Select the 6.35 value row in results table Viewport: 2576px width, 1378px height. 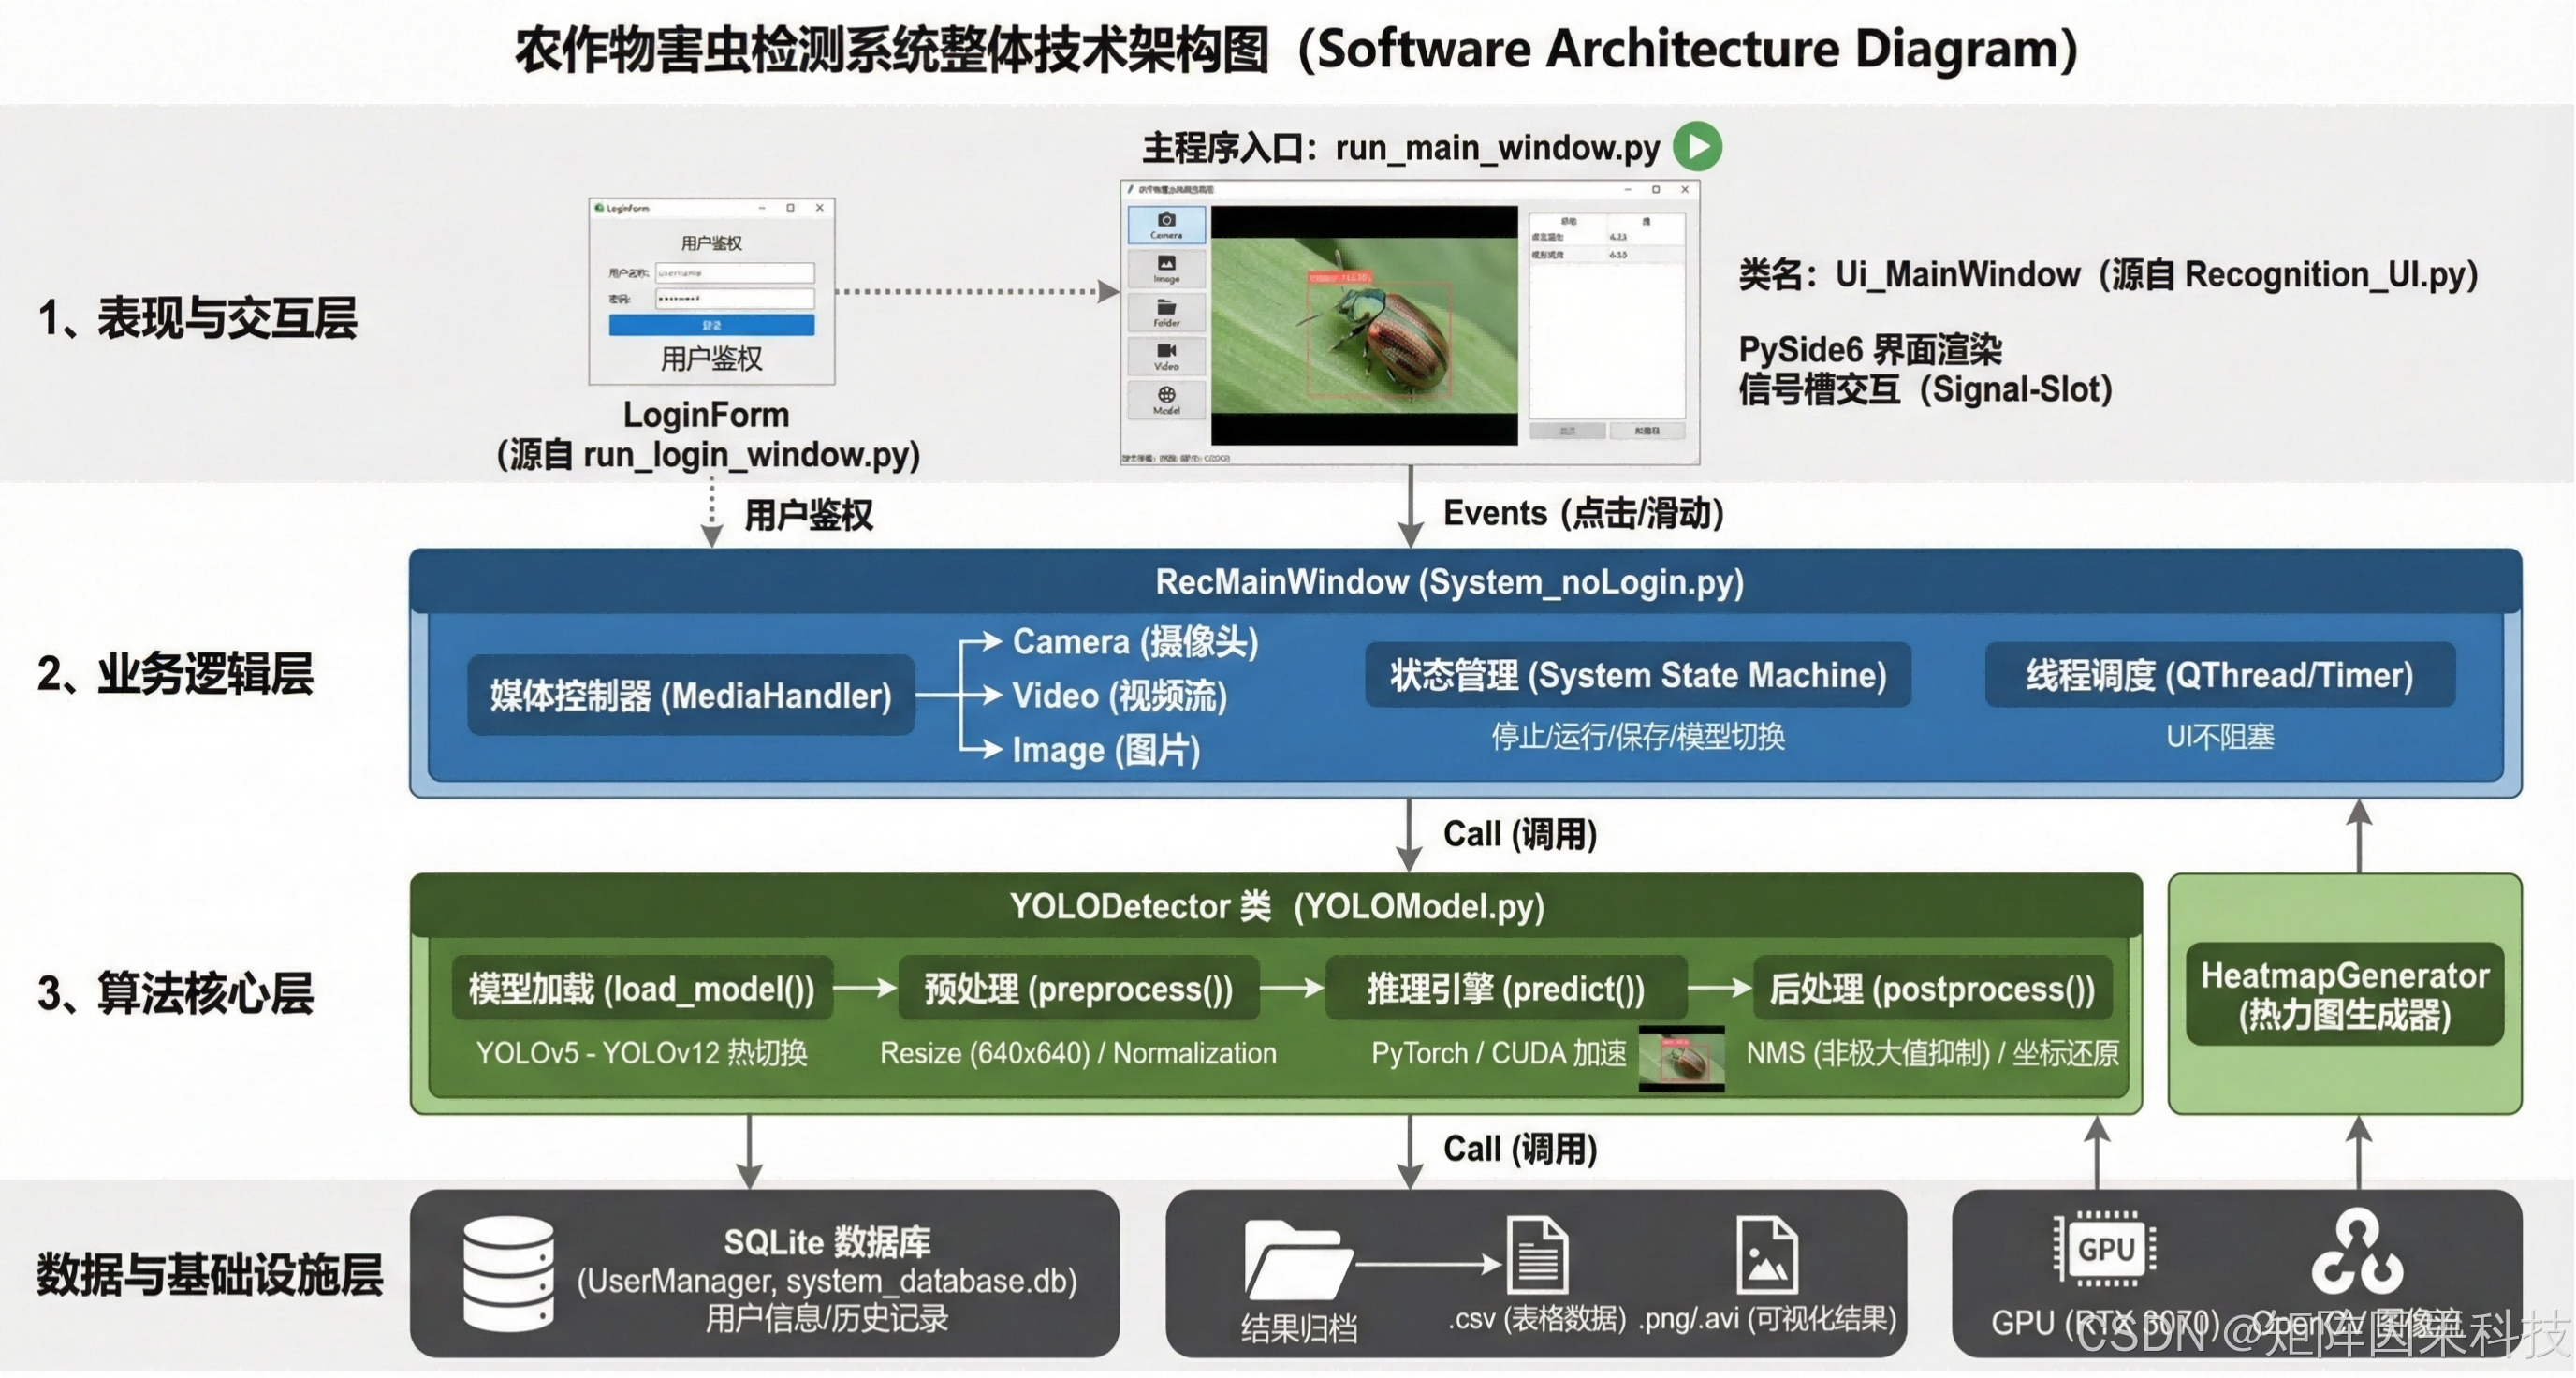click(1606, 255)
